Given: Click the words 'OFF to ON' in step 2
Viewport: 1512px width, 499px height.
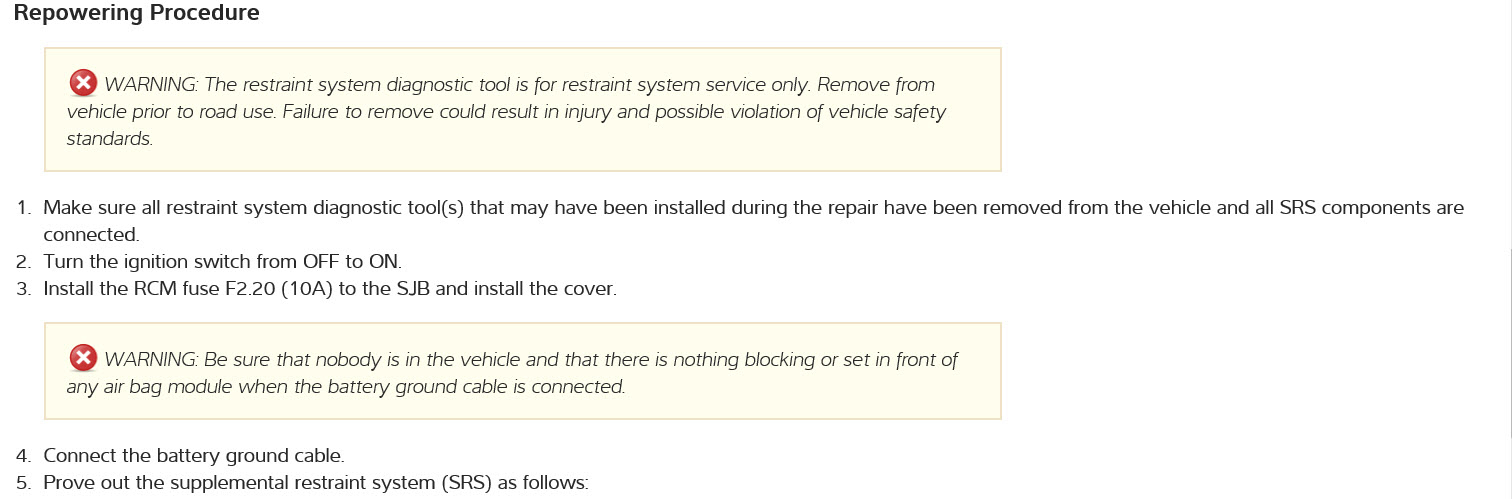Looking at the screenshot, I should point(350,262).
